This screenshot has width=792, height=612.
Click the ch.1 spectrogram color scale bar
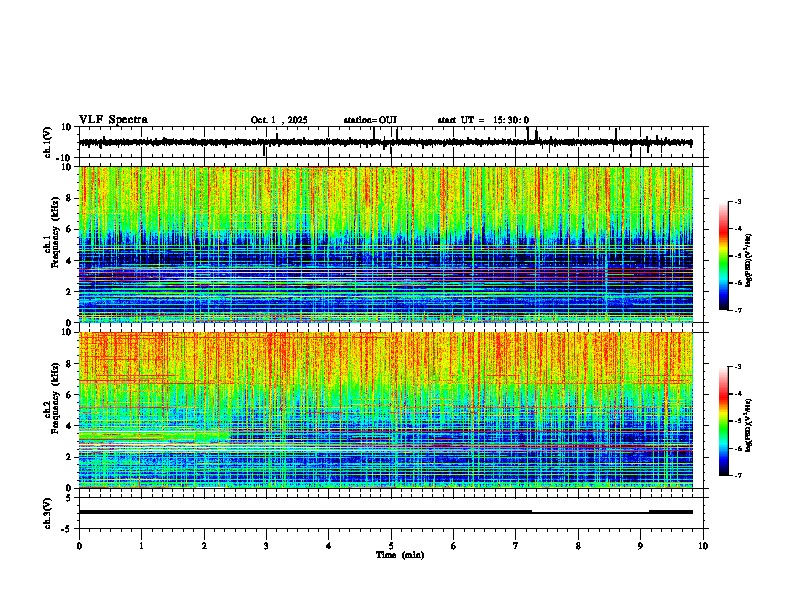(x=723, y=256)
